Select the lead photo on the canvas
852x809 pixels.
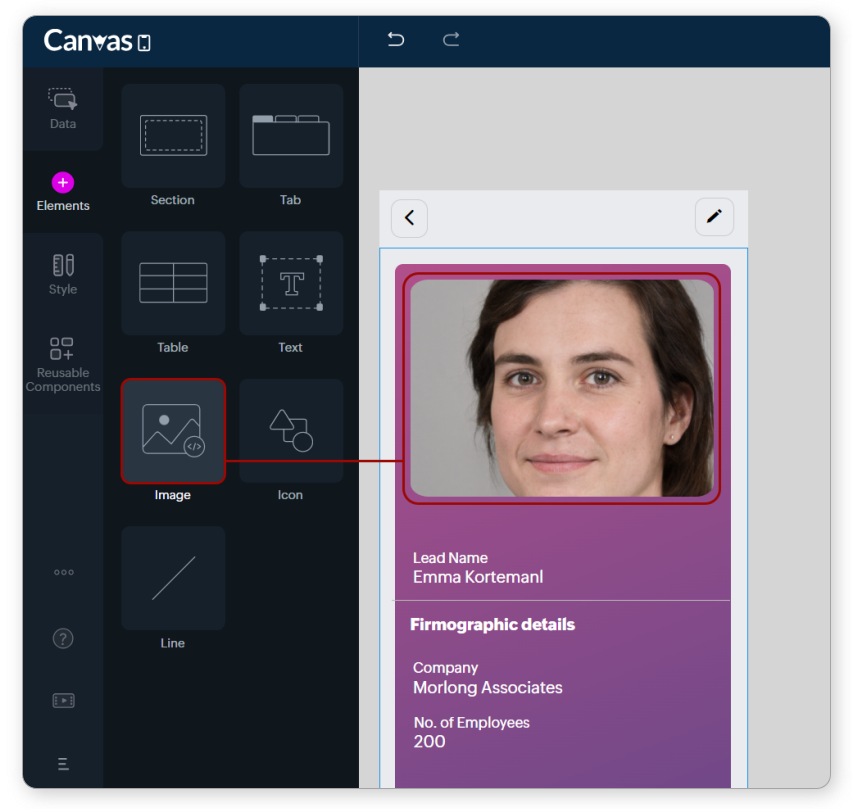(x=562, y=388)
